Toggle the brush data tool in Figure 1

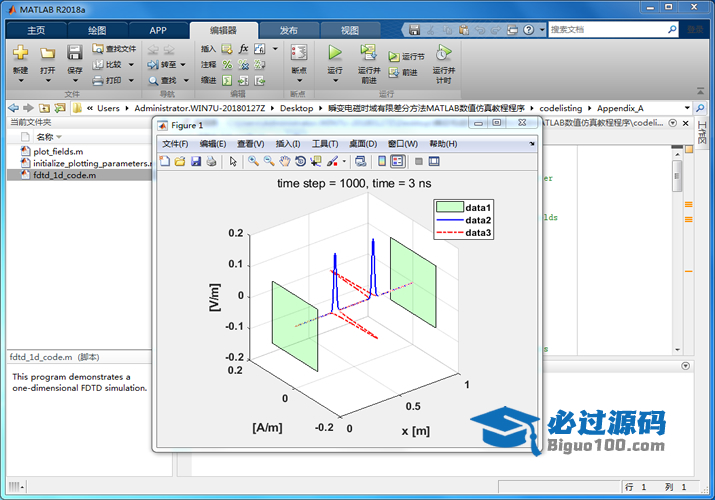tap(332, 161)
